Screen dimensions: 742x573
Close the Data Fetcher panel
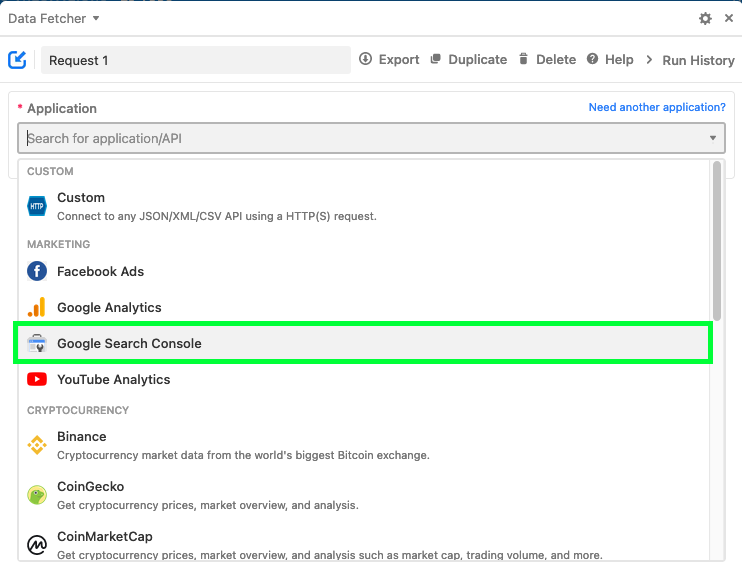[x=729, y=18]
